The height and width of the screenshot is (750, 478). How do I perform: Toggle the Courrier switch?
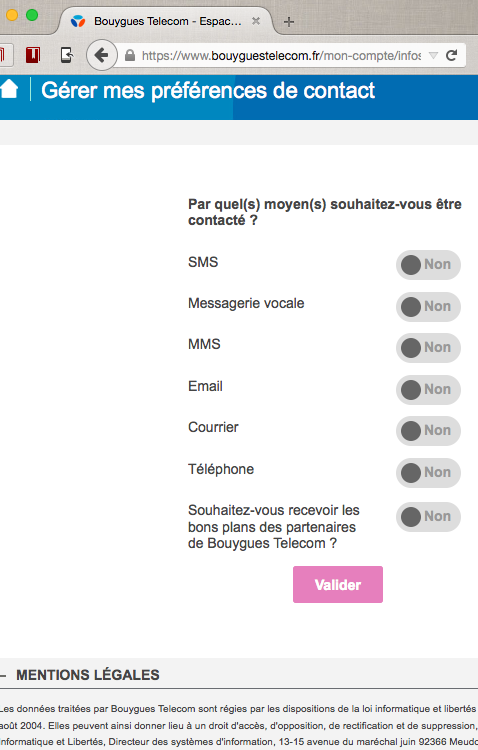[x=428, y=431]
